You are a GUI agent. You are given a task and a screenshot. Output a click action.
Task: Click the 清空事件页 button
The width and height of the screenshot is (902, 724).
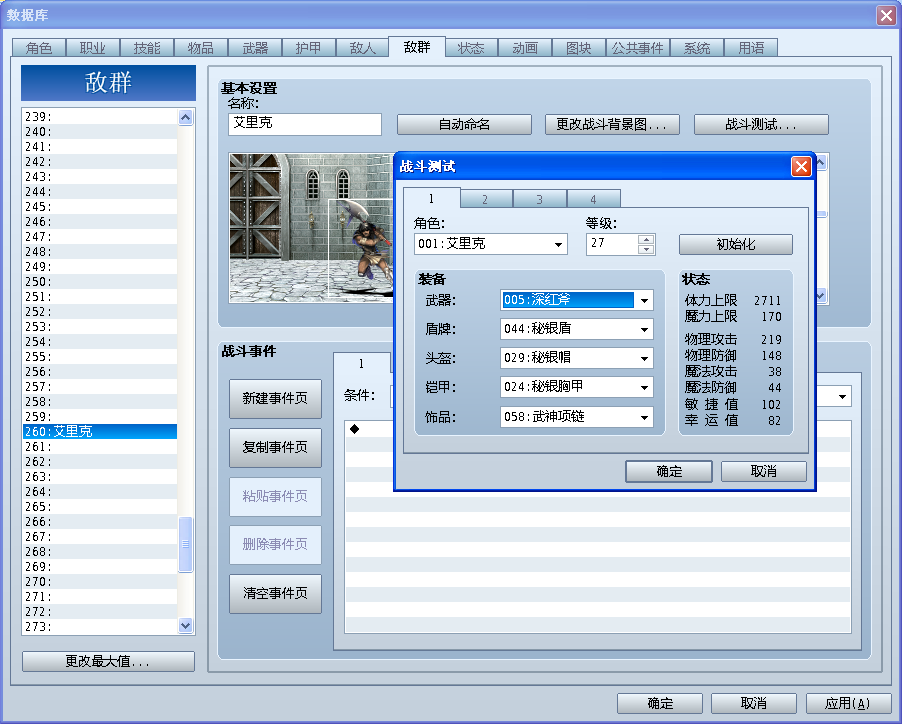pyautogui.click(x=275, y=593)
